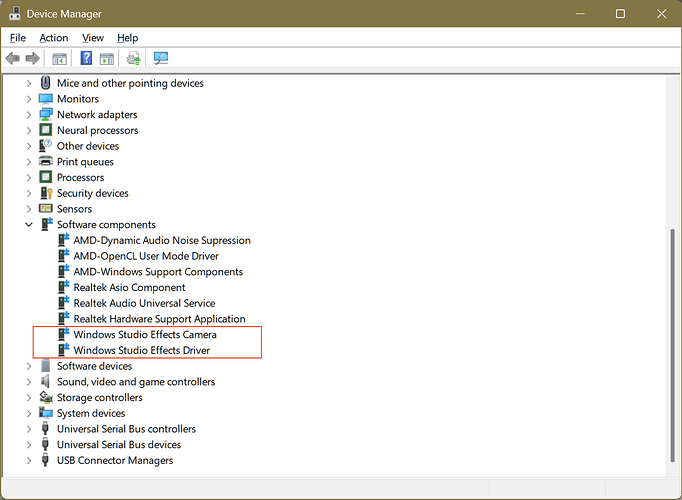Maximize the Device Manager window
Viewport: 682px width, 500px height.
coord(620,13)
